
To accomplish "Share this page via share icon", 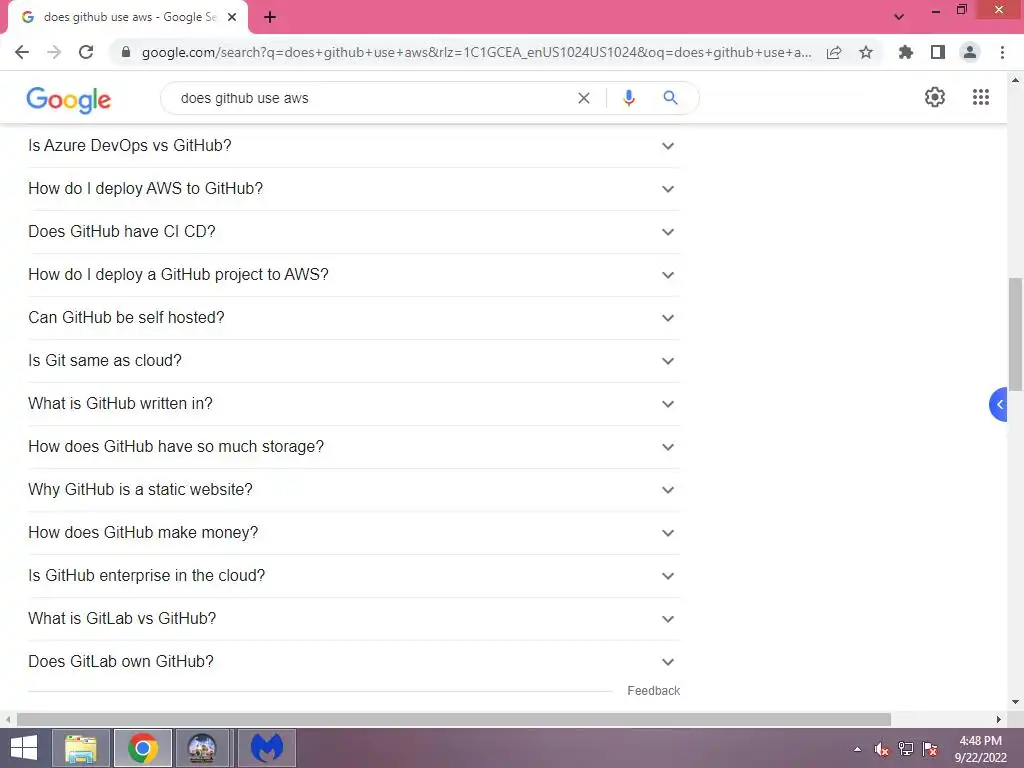I will (834, 52).
